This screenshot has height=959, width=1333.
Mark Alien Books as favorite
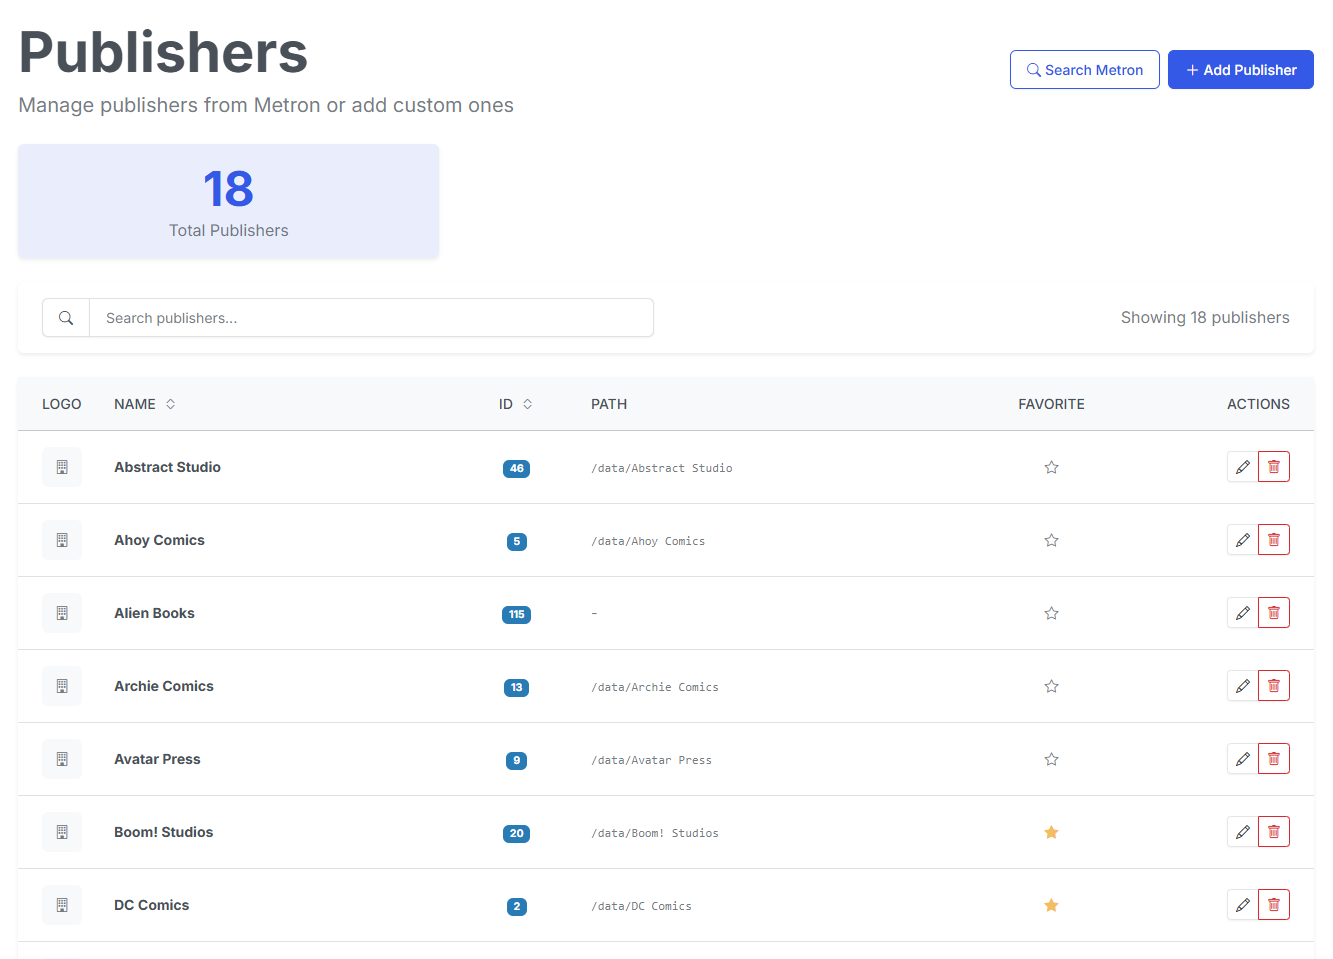pos(1051,613)
